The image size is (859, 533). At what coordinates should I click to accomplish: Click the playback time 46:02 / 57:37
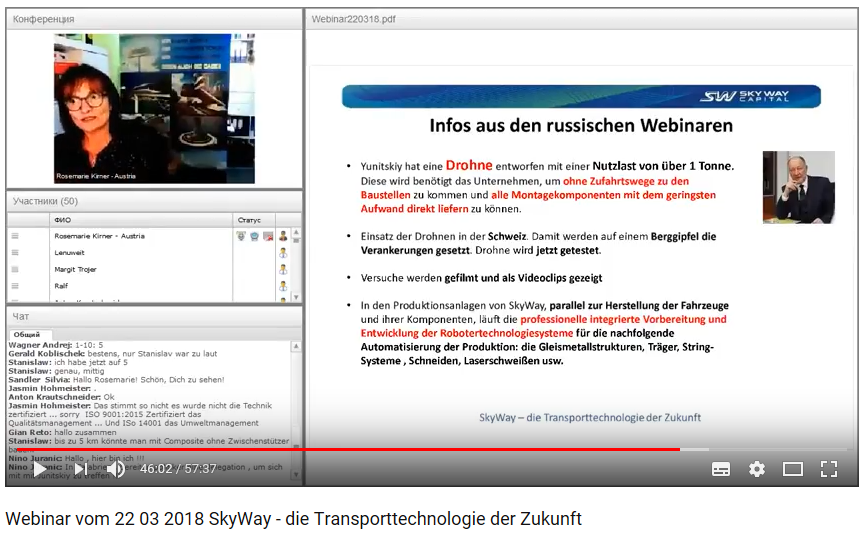[178, 469]
